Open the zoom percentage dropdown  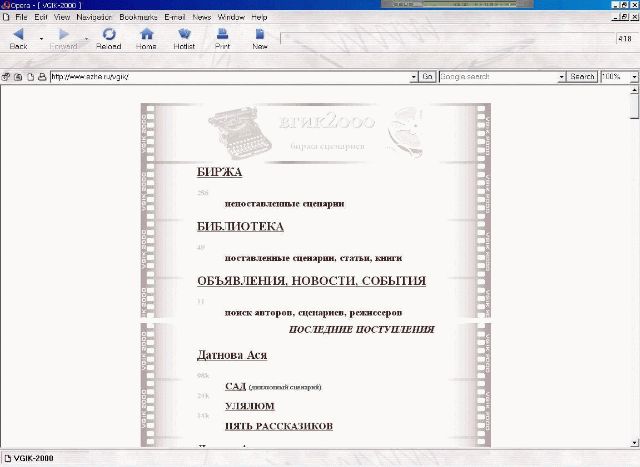coord(634,77)
